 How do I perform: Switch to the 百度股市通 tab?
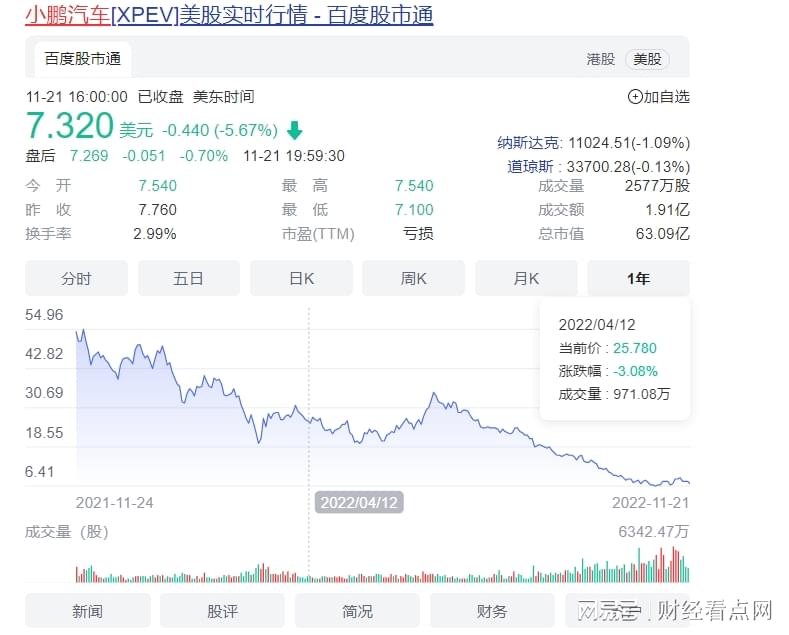[x=83, y=59]
